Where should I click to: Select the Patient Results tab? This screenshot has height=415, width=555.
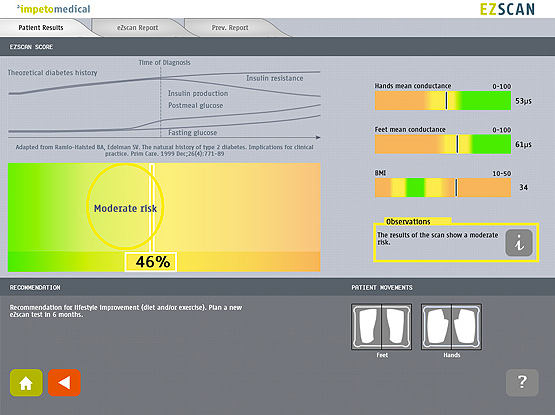pyautogui.click(x=41, y=28)
